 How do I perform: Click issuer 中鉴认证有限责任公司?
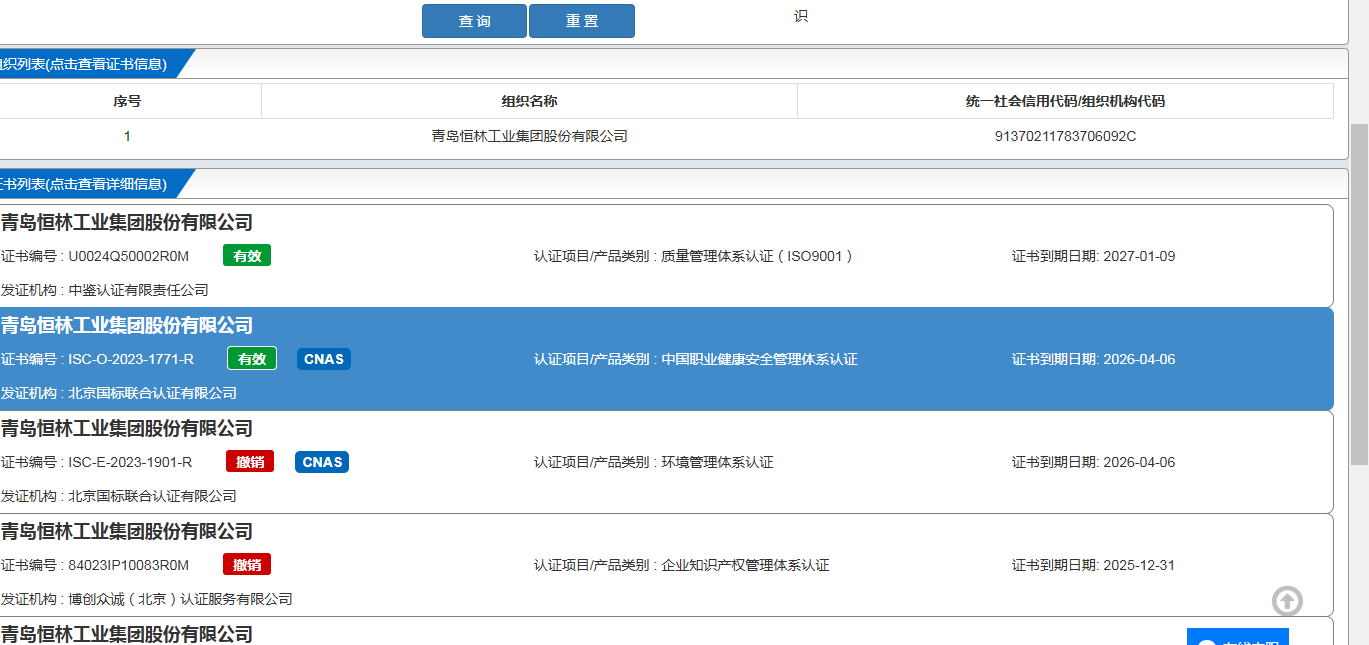point(138,290)
